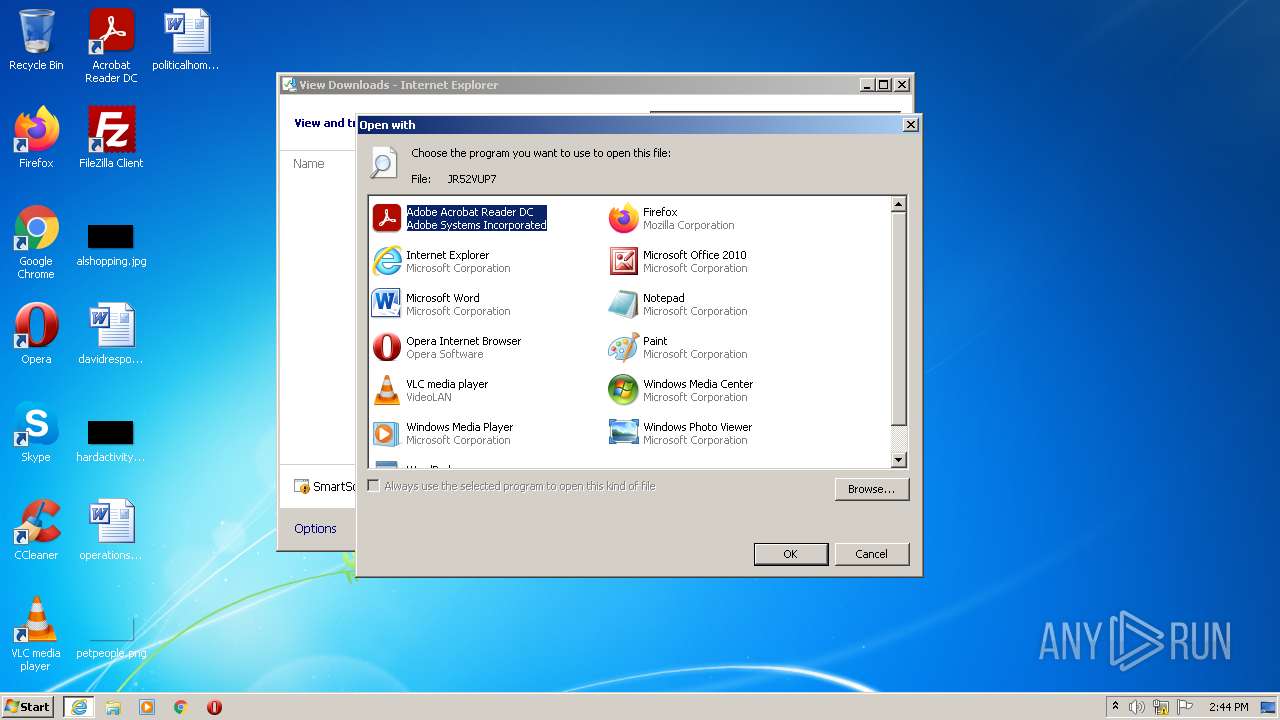Viewport: 1280px width, 720px height.
Task: Select FileZilla Client desktop shortcut
Action: (x=111, y=138)
